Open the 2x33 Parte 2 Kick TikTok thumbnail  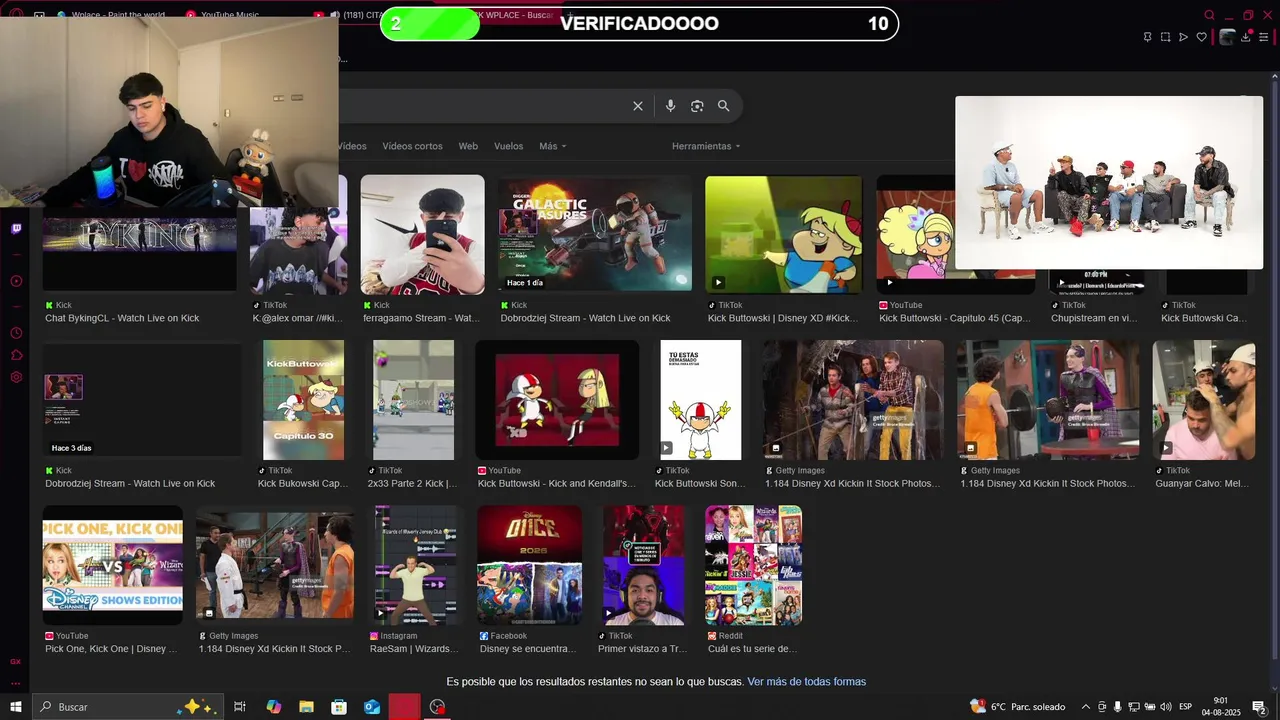[x=413, y=400]
